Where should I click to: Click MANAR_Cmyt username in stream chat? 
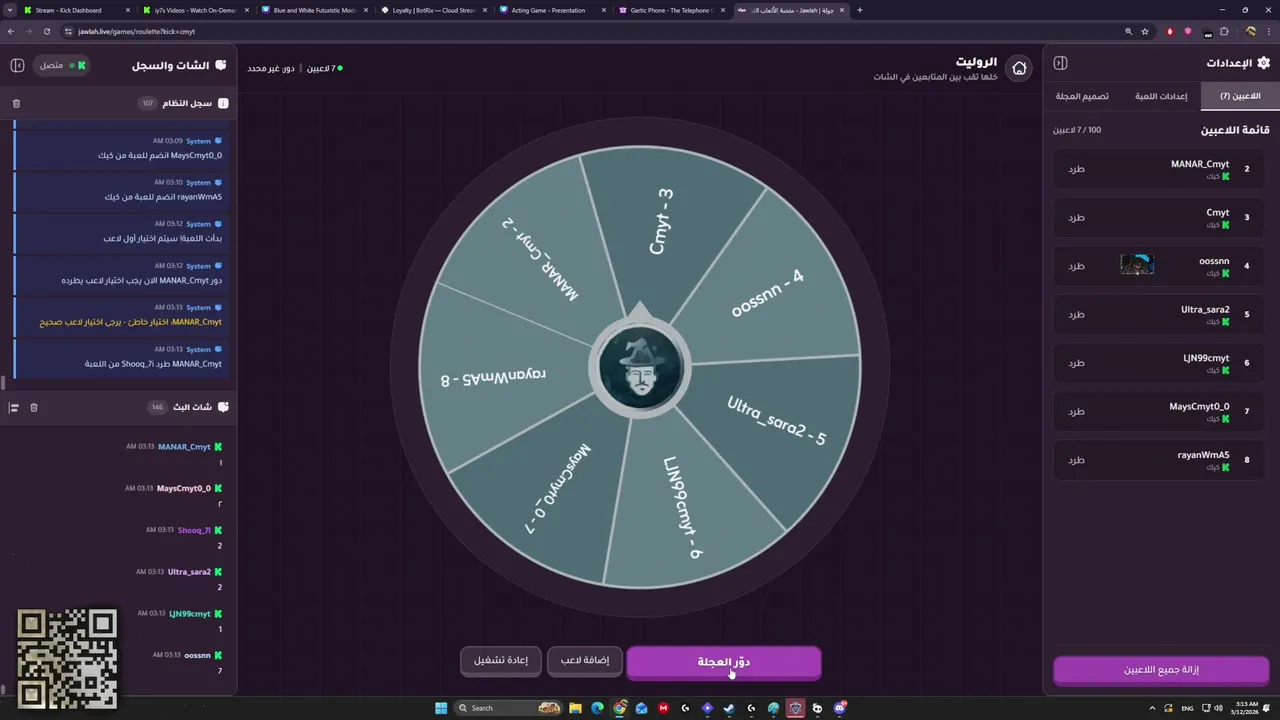[184, 447]
